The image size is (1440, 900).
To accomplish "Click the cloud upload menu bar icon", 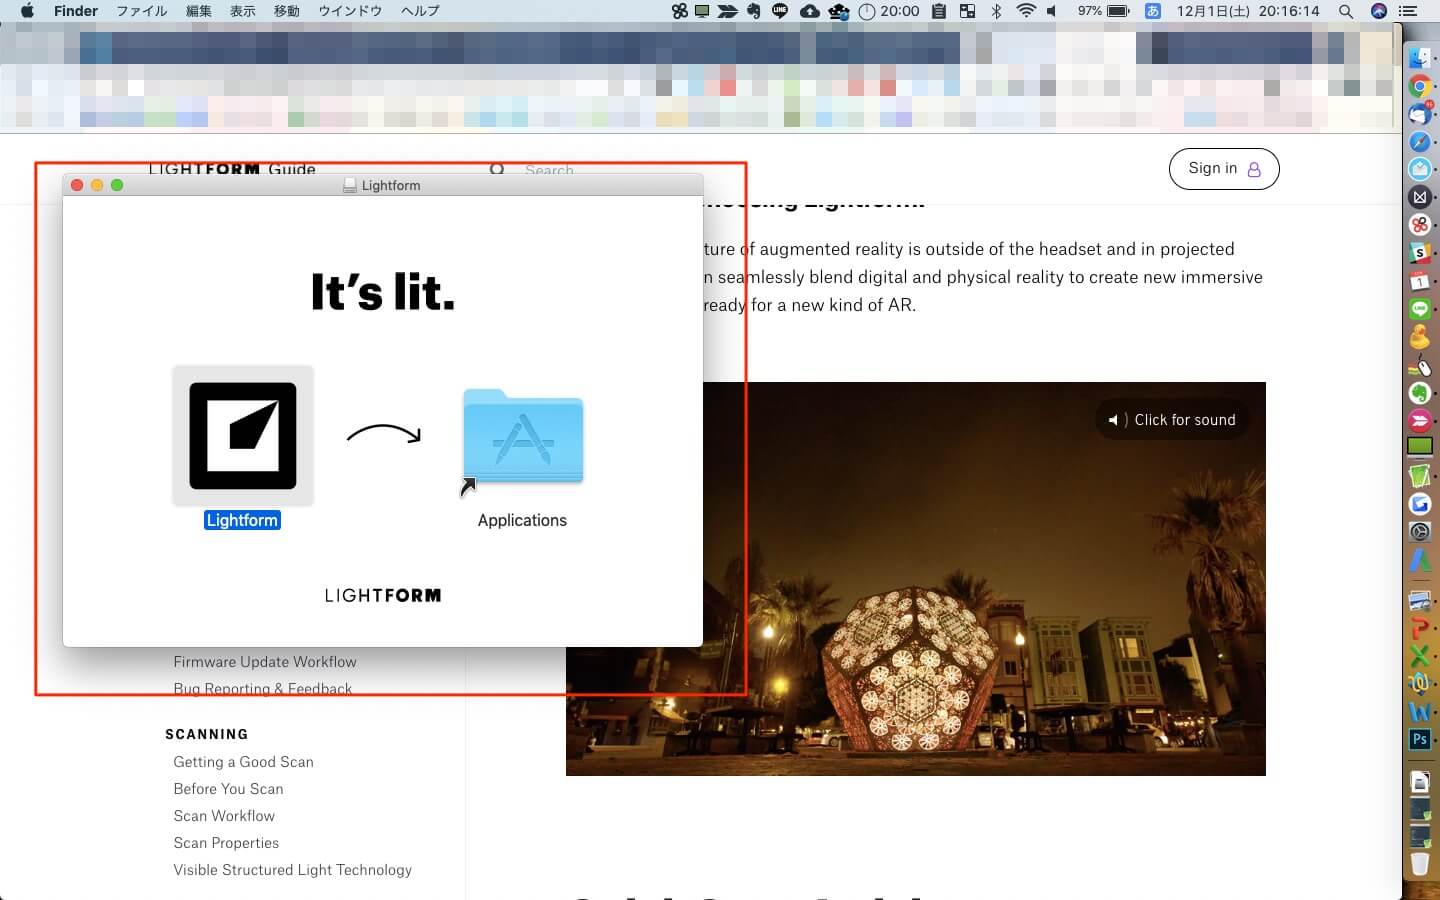I will [810, 11].
